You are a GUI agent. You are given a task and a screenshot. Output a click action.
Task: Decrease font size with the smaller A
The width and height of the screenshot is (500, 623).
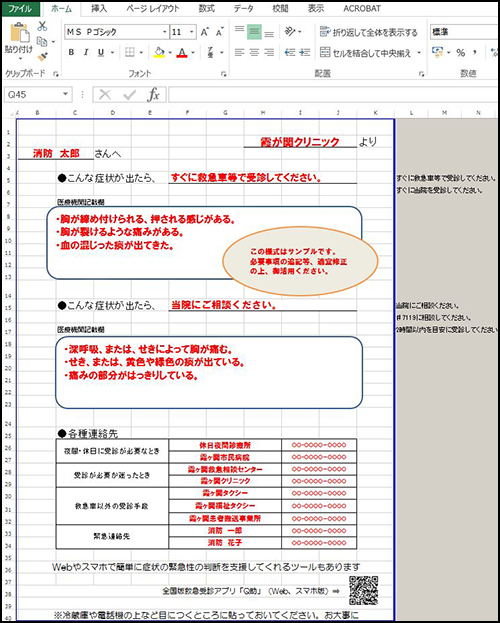219,32
